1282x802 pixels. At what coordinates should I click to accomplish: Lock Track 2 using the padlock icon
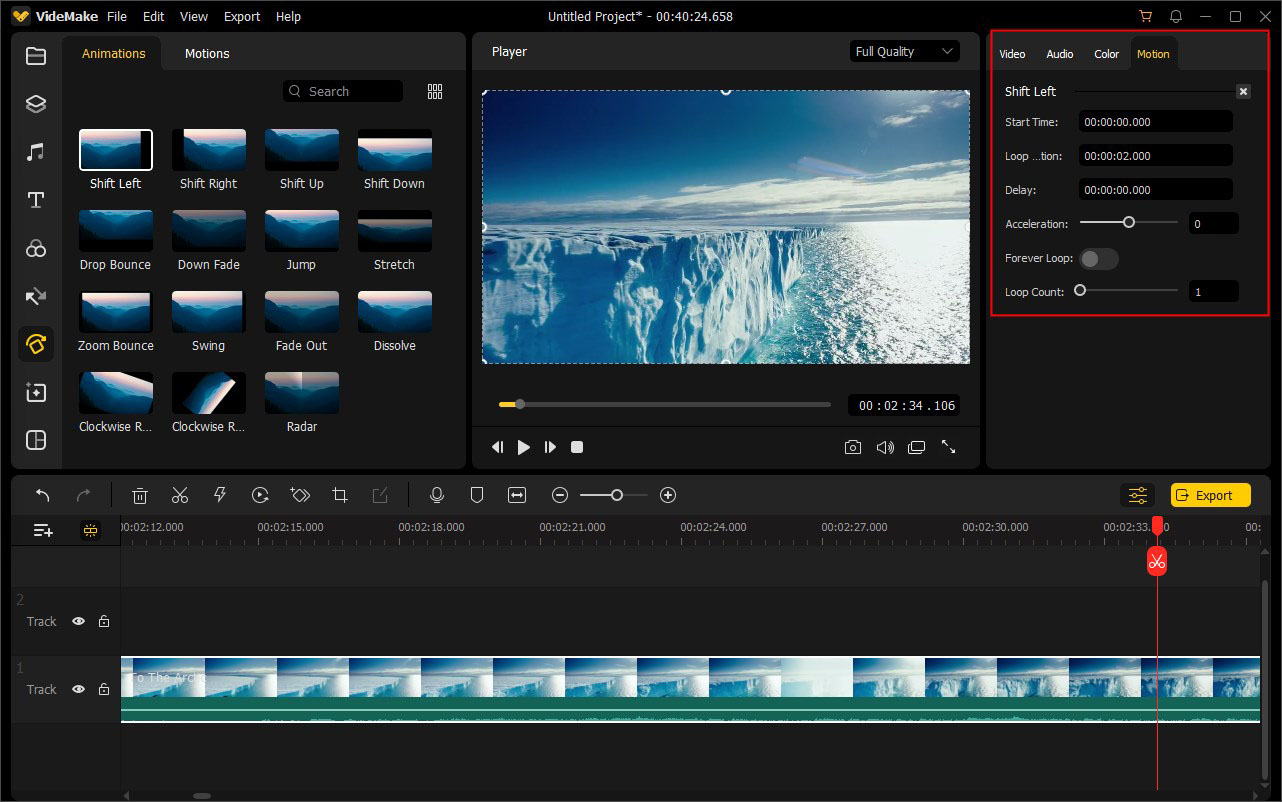tap(104, 621)
